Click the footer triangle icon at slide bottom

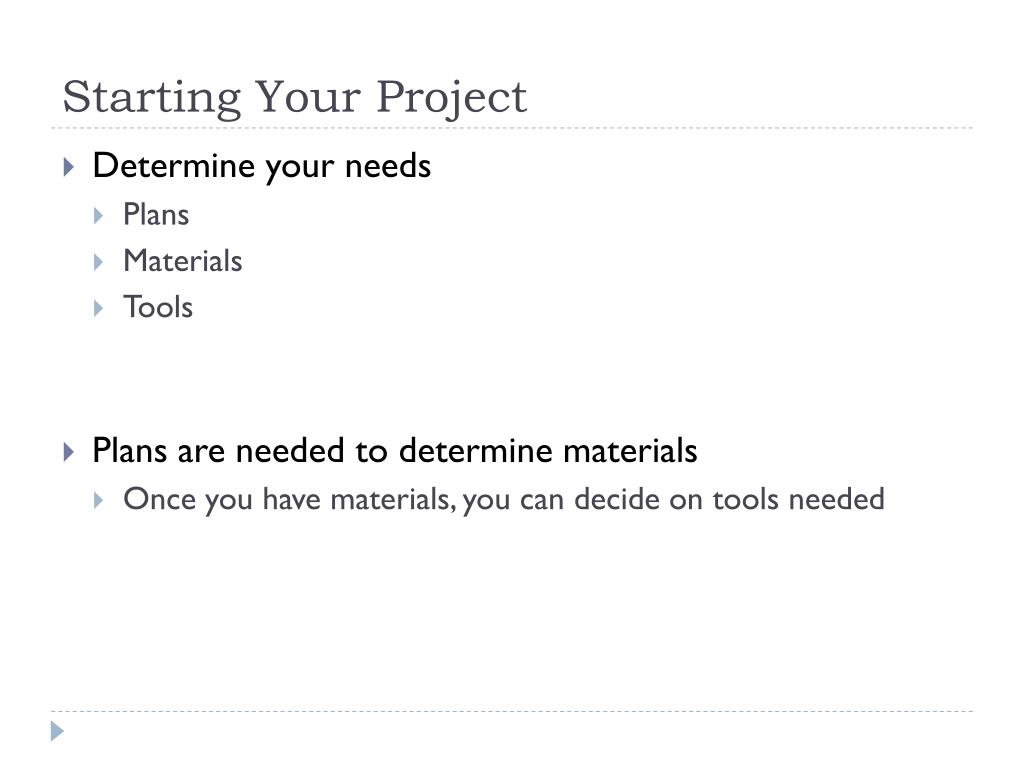pos(57,731)
